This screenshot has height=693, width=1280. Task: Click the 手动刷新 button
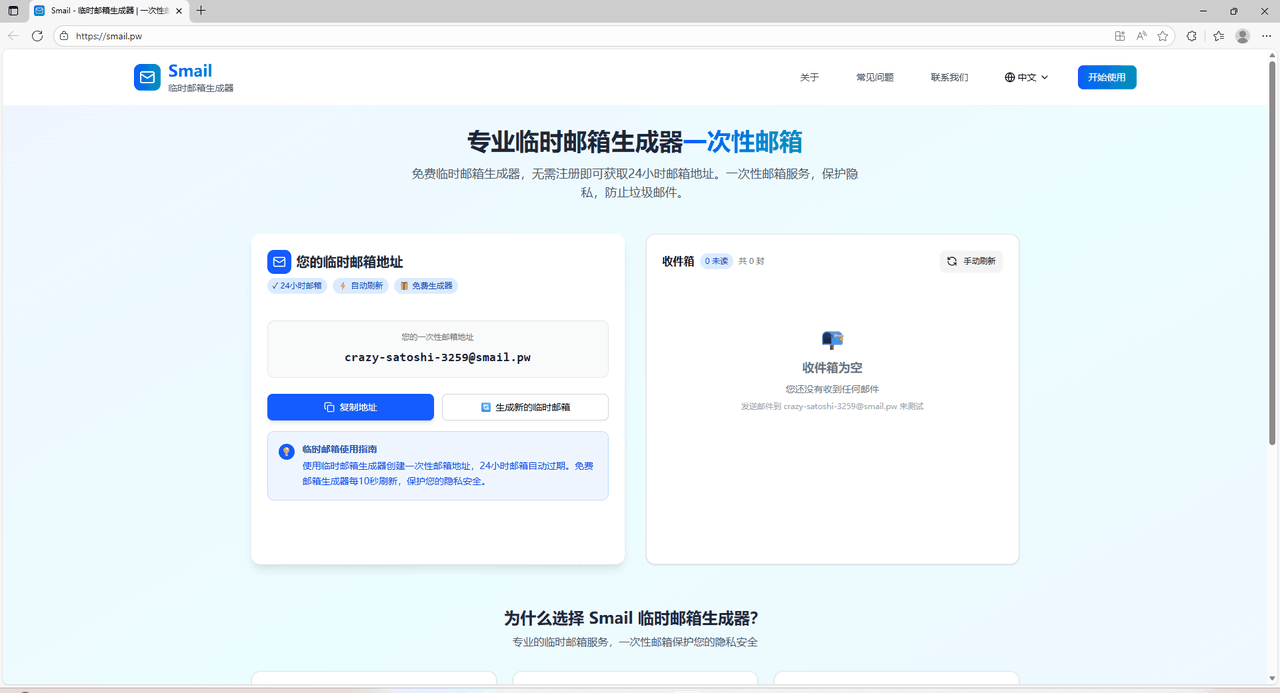pos(971,261)
